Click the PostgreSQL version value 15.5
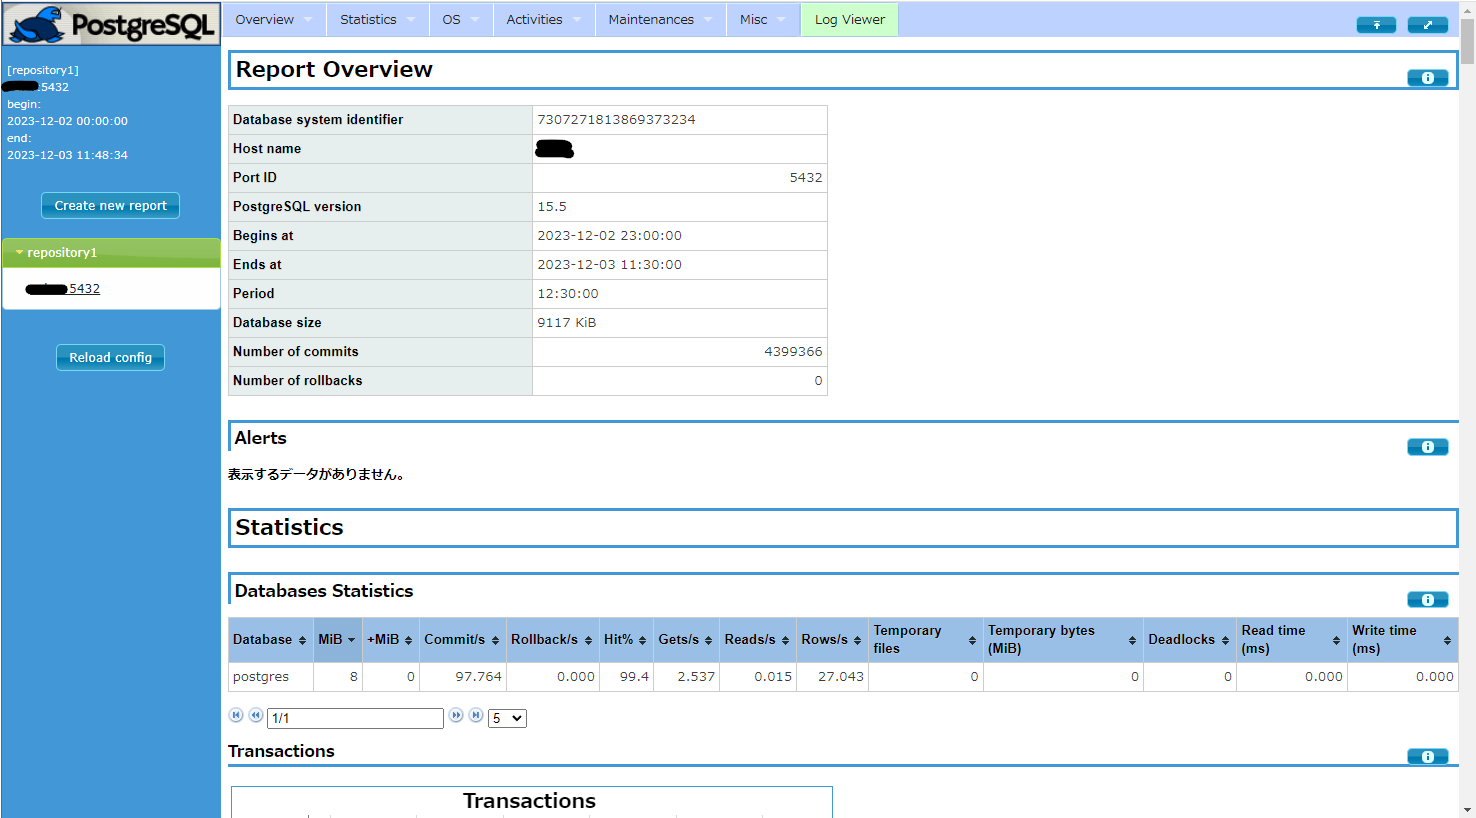Screen dimensions: 1476x818 click(x=552, y=207)
